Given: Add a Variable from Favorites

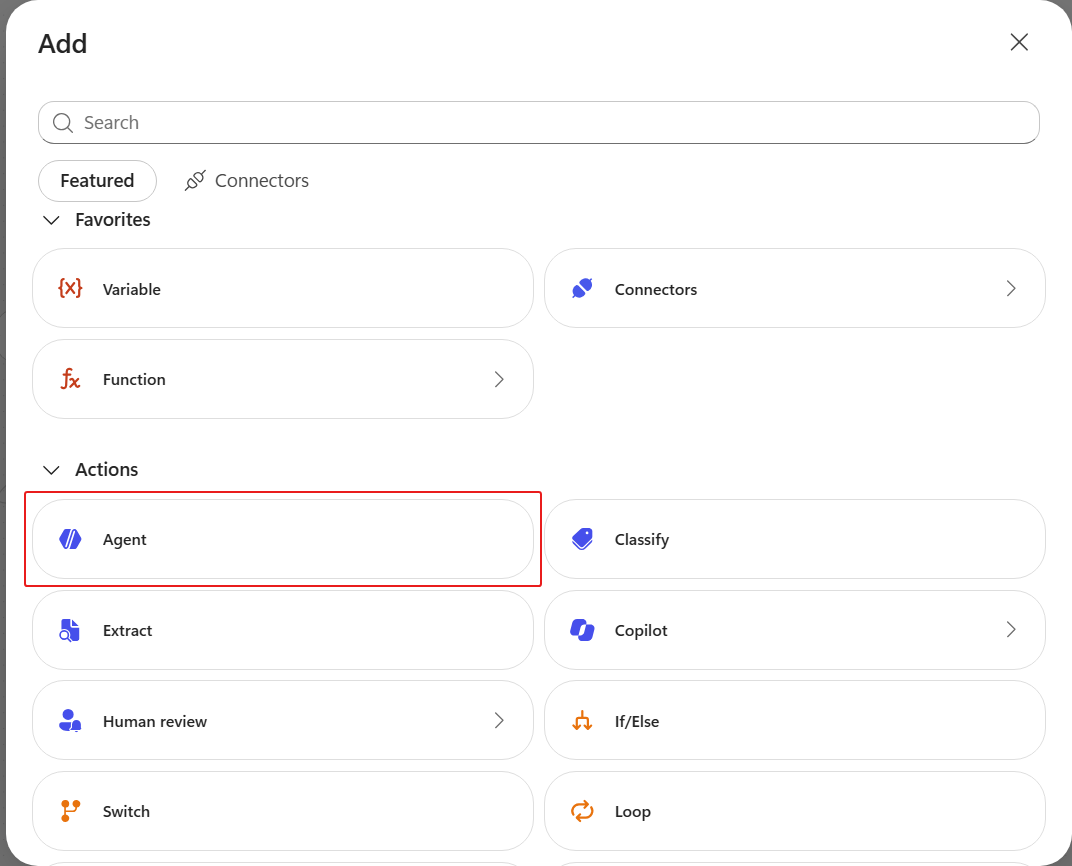Looking at the screenshot, I should coord(283,288).
